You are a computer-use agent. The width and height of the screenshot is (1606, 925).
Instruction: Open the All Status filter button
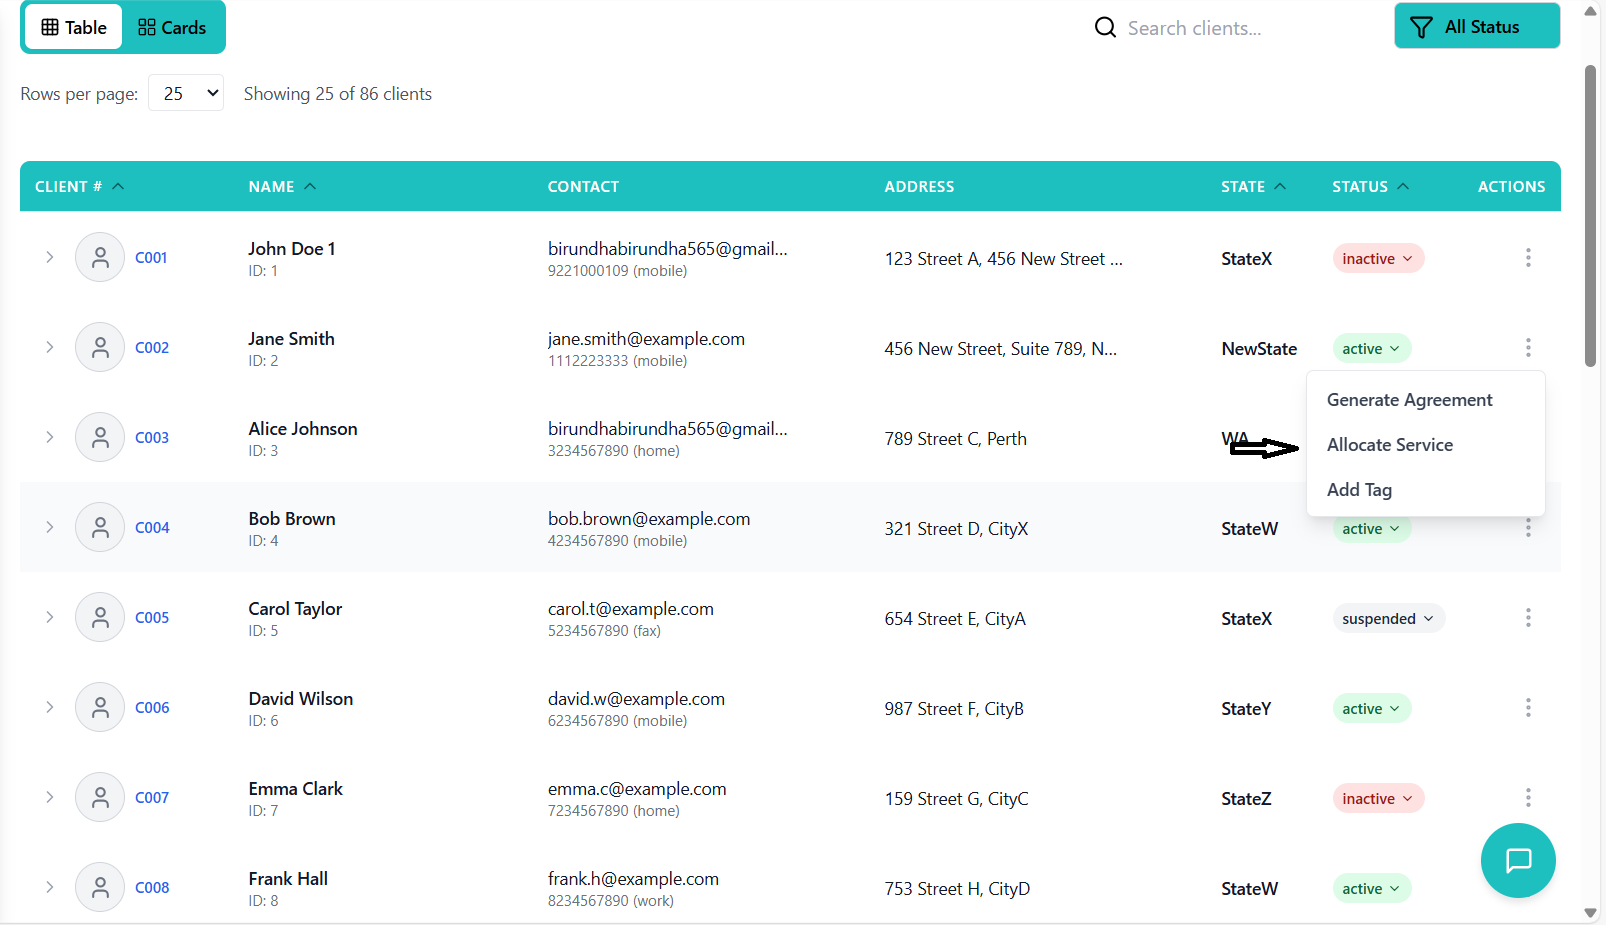click(1476, 27)
